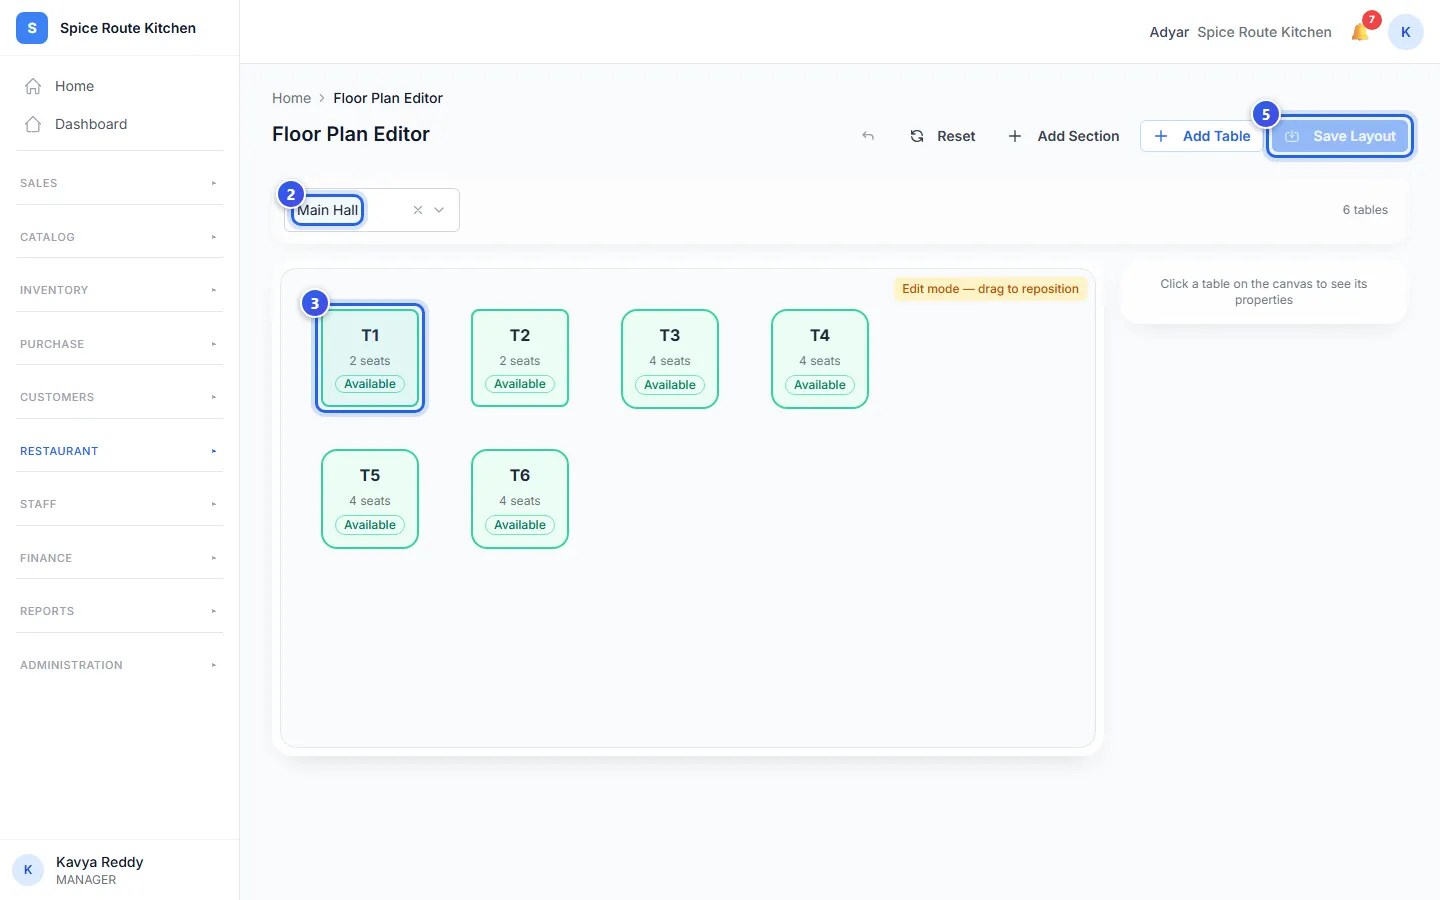The height and width of the screenshot is (900, 1440).
Task: Collapse the Restaurant menu section
Action: pos(120,451)
